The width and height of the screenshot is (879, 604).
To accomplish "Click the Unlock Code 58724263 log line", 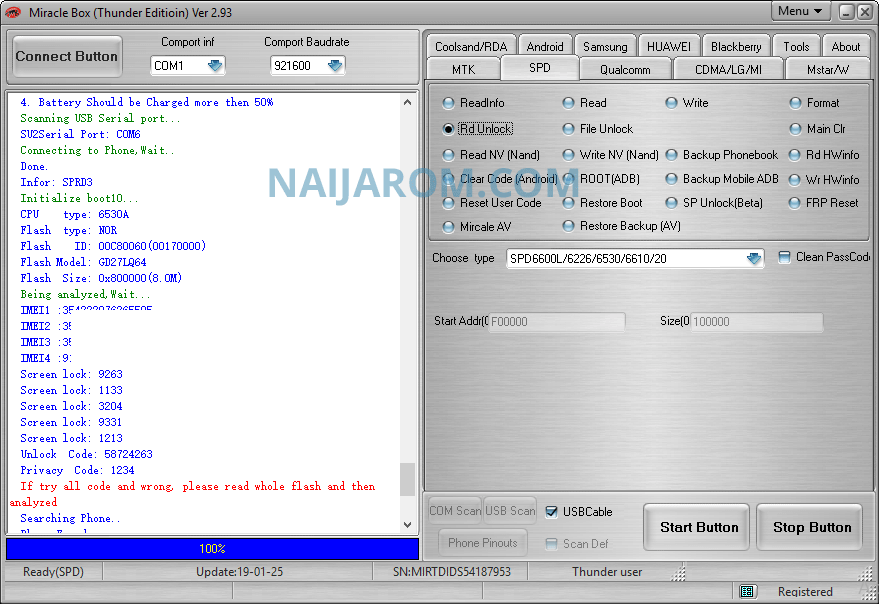I will [x=86, y=454].
